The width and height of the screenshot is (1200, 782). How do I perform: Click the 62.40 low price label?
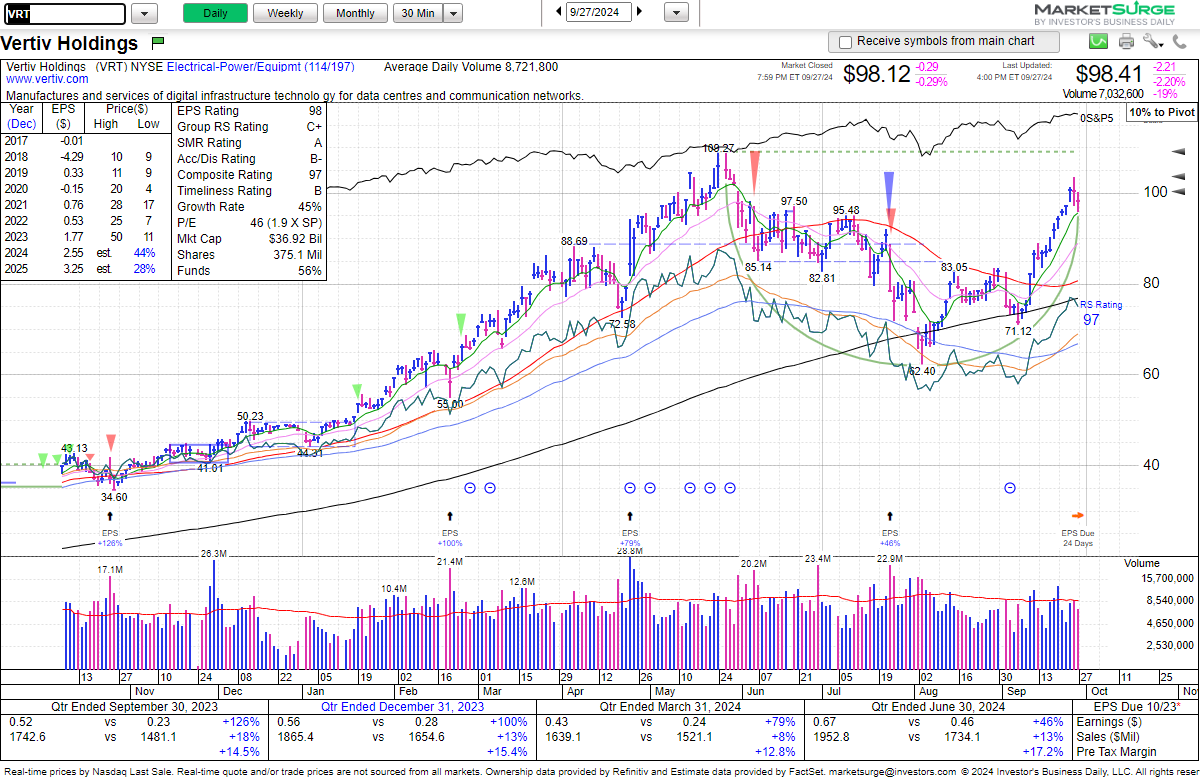pos(920,371)
